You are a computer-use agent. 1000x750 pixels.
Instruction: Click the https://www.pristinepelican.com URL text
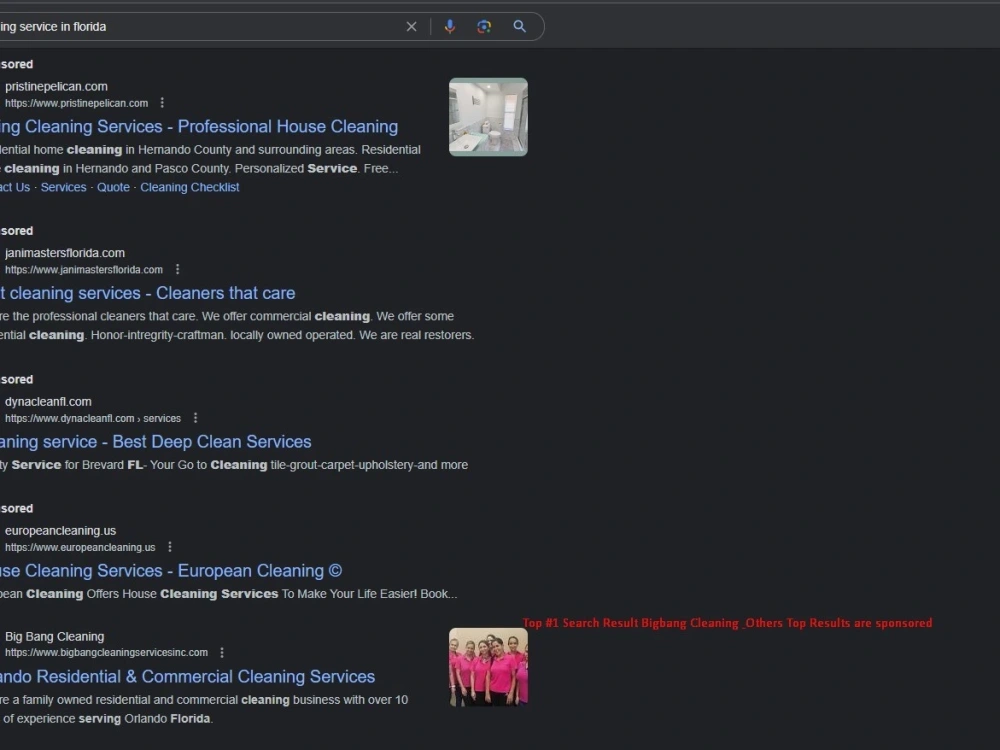(77, 103)
